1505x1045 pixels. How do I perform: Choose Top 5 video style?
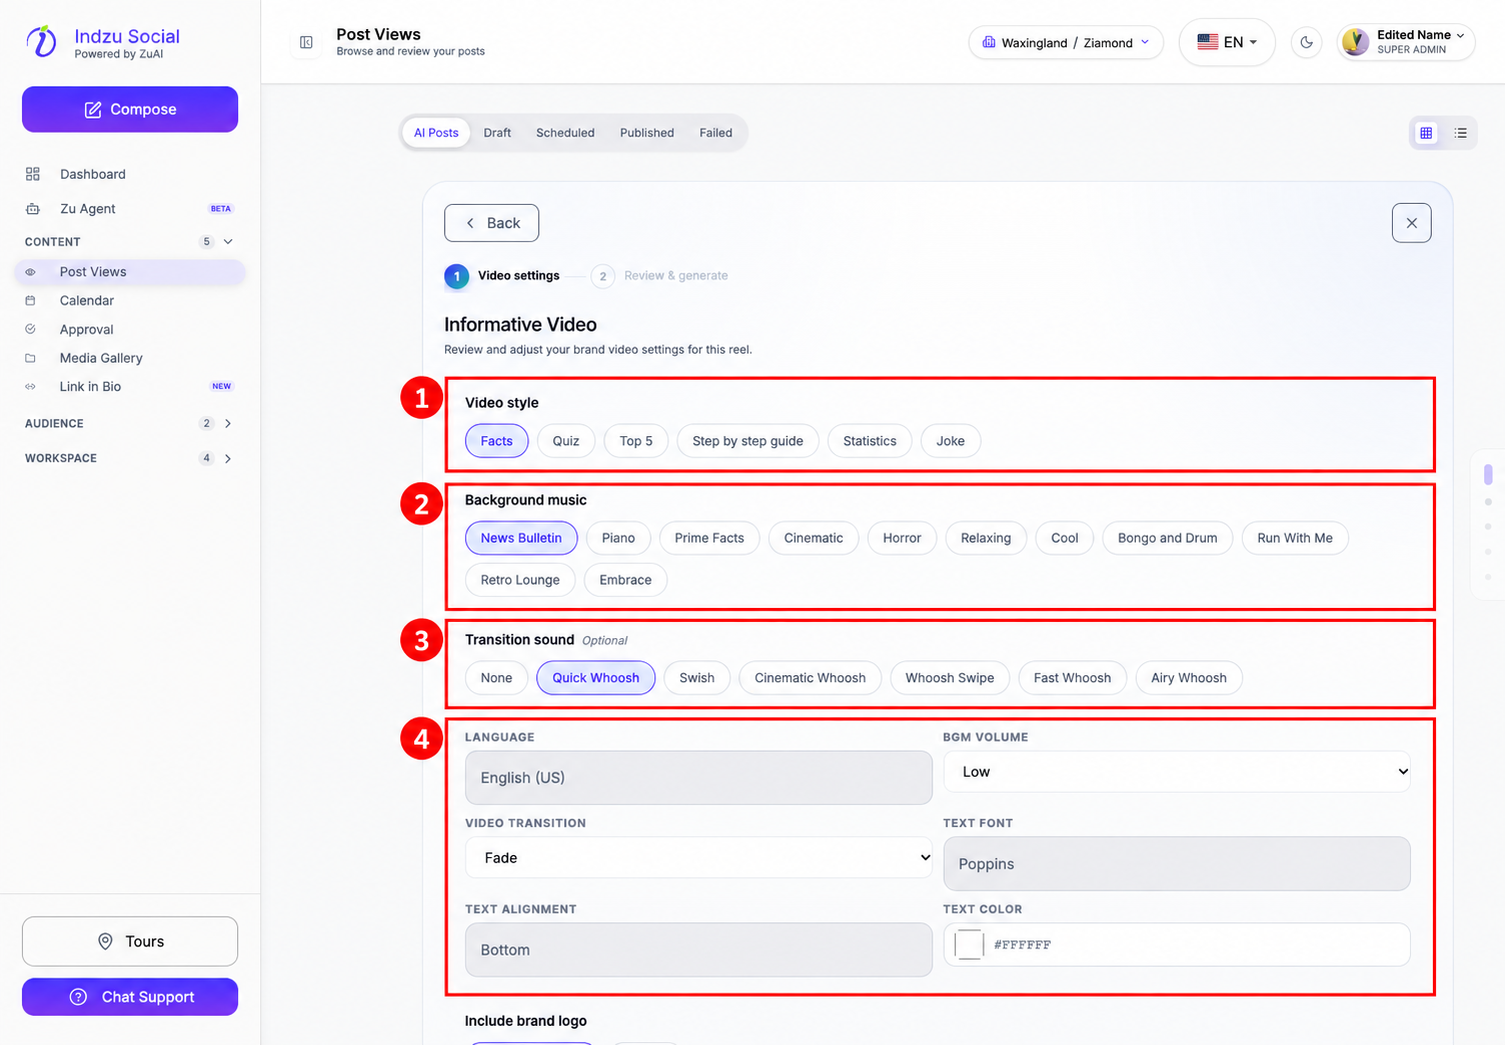[x=636, y=441]
